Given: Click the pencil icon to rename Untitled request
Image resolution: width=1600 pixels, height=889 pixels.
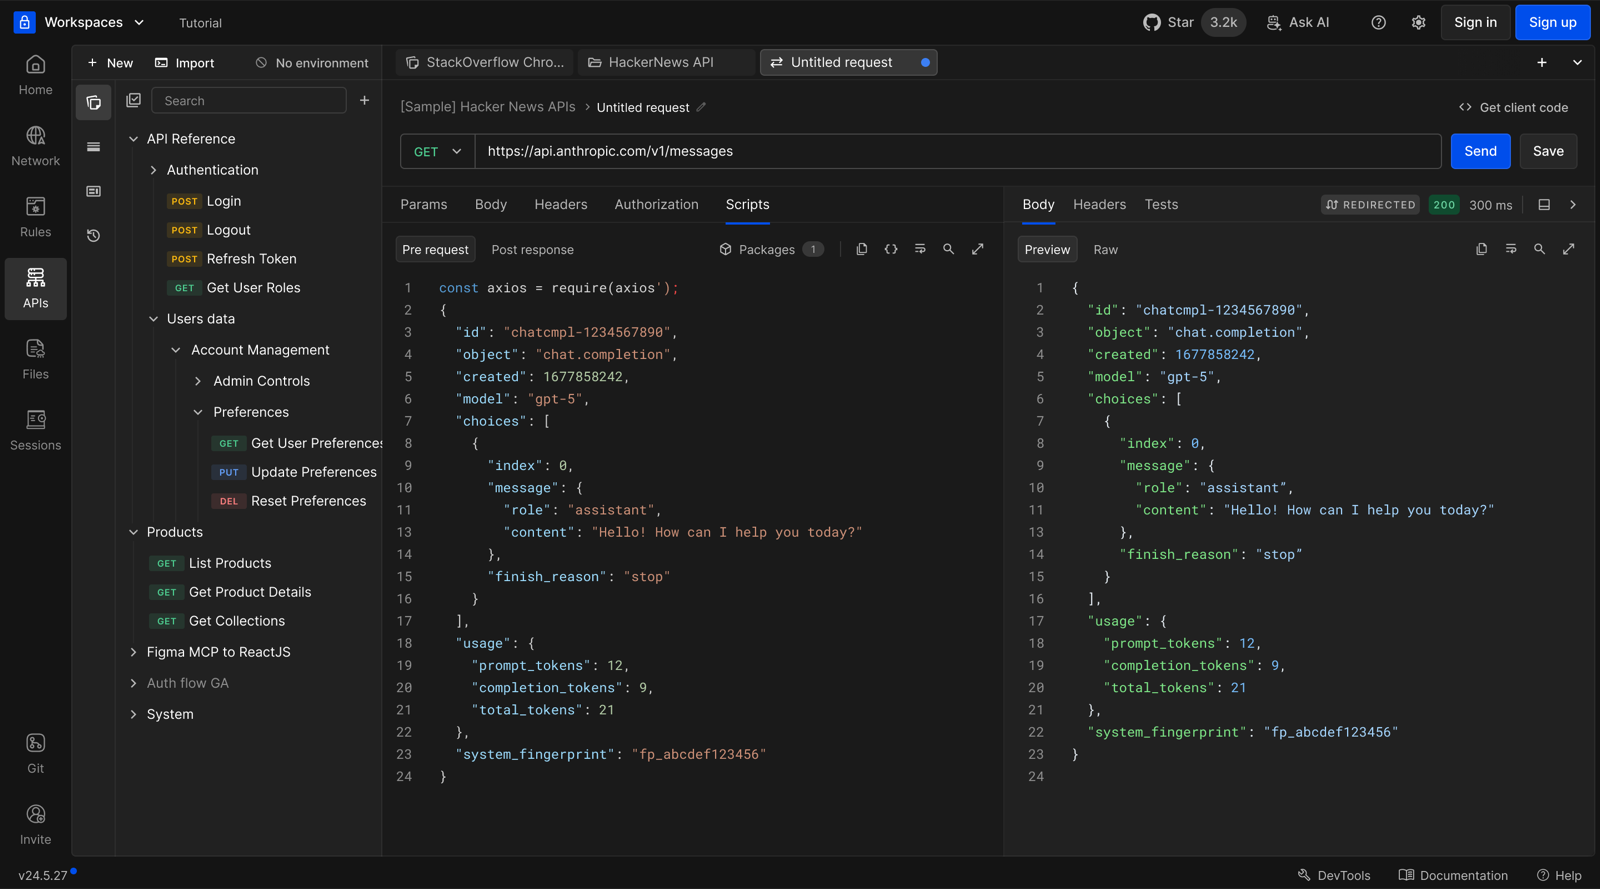Looking at the screenshot, I should tap(701, 107).
